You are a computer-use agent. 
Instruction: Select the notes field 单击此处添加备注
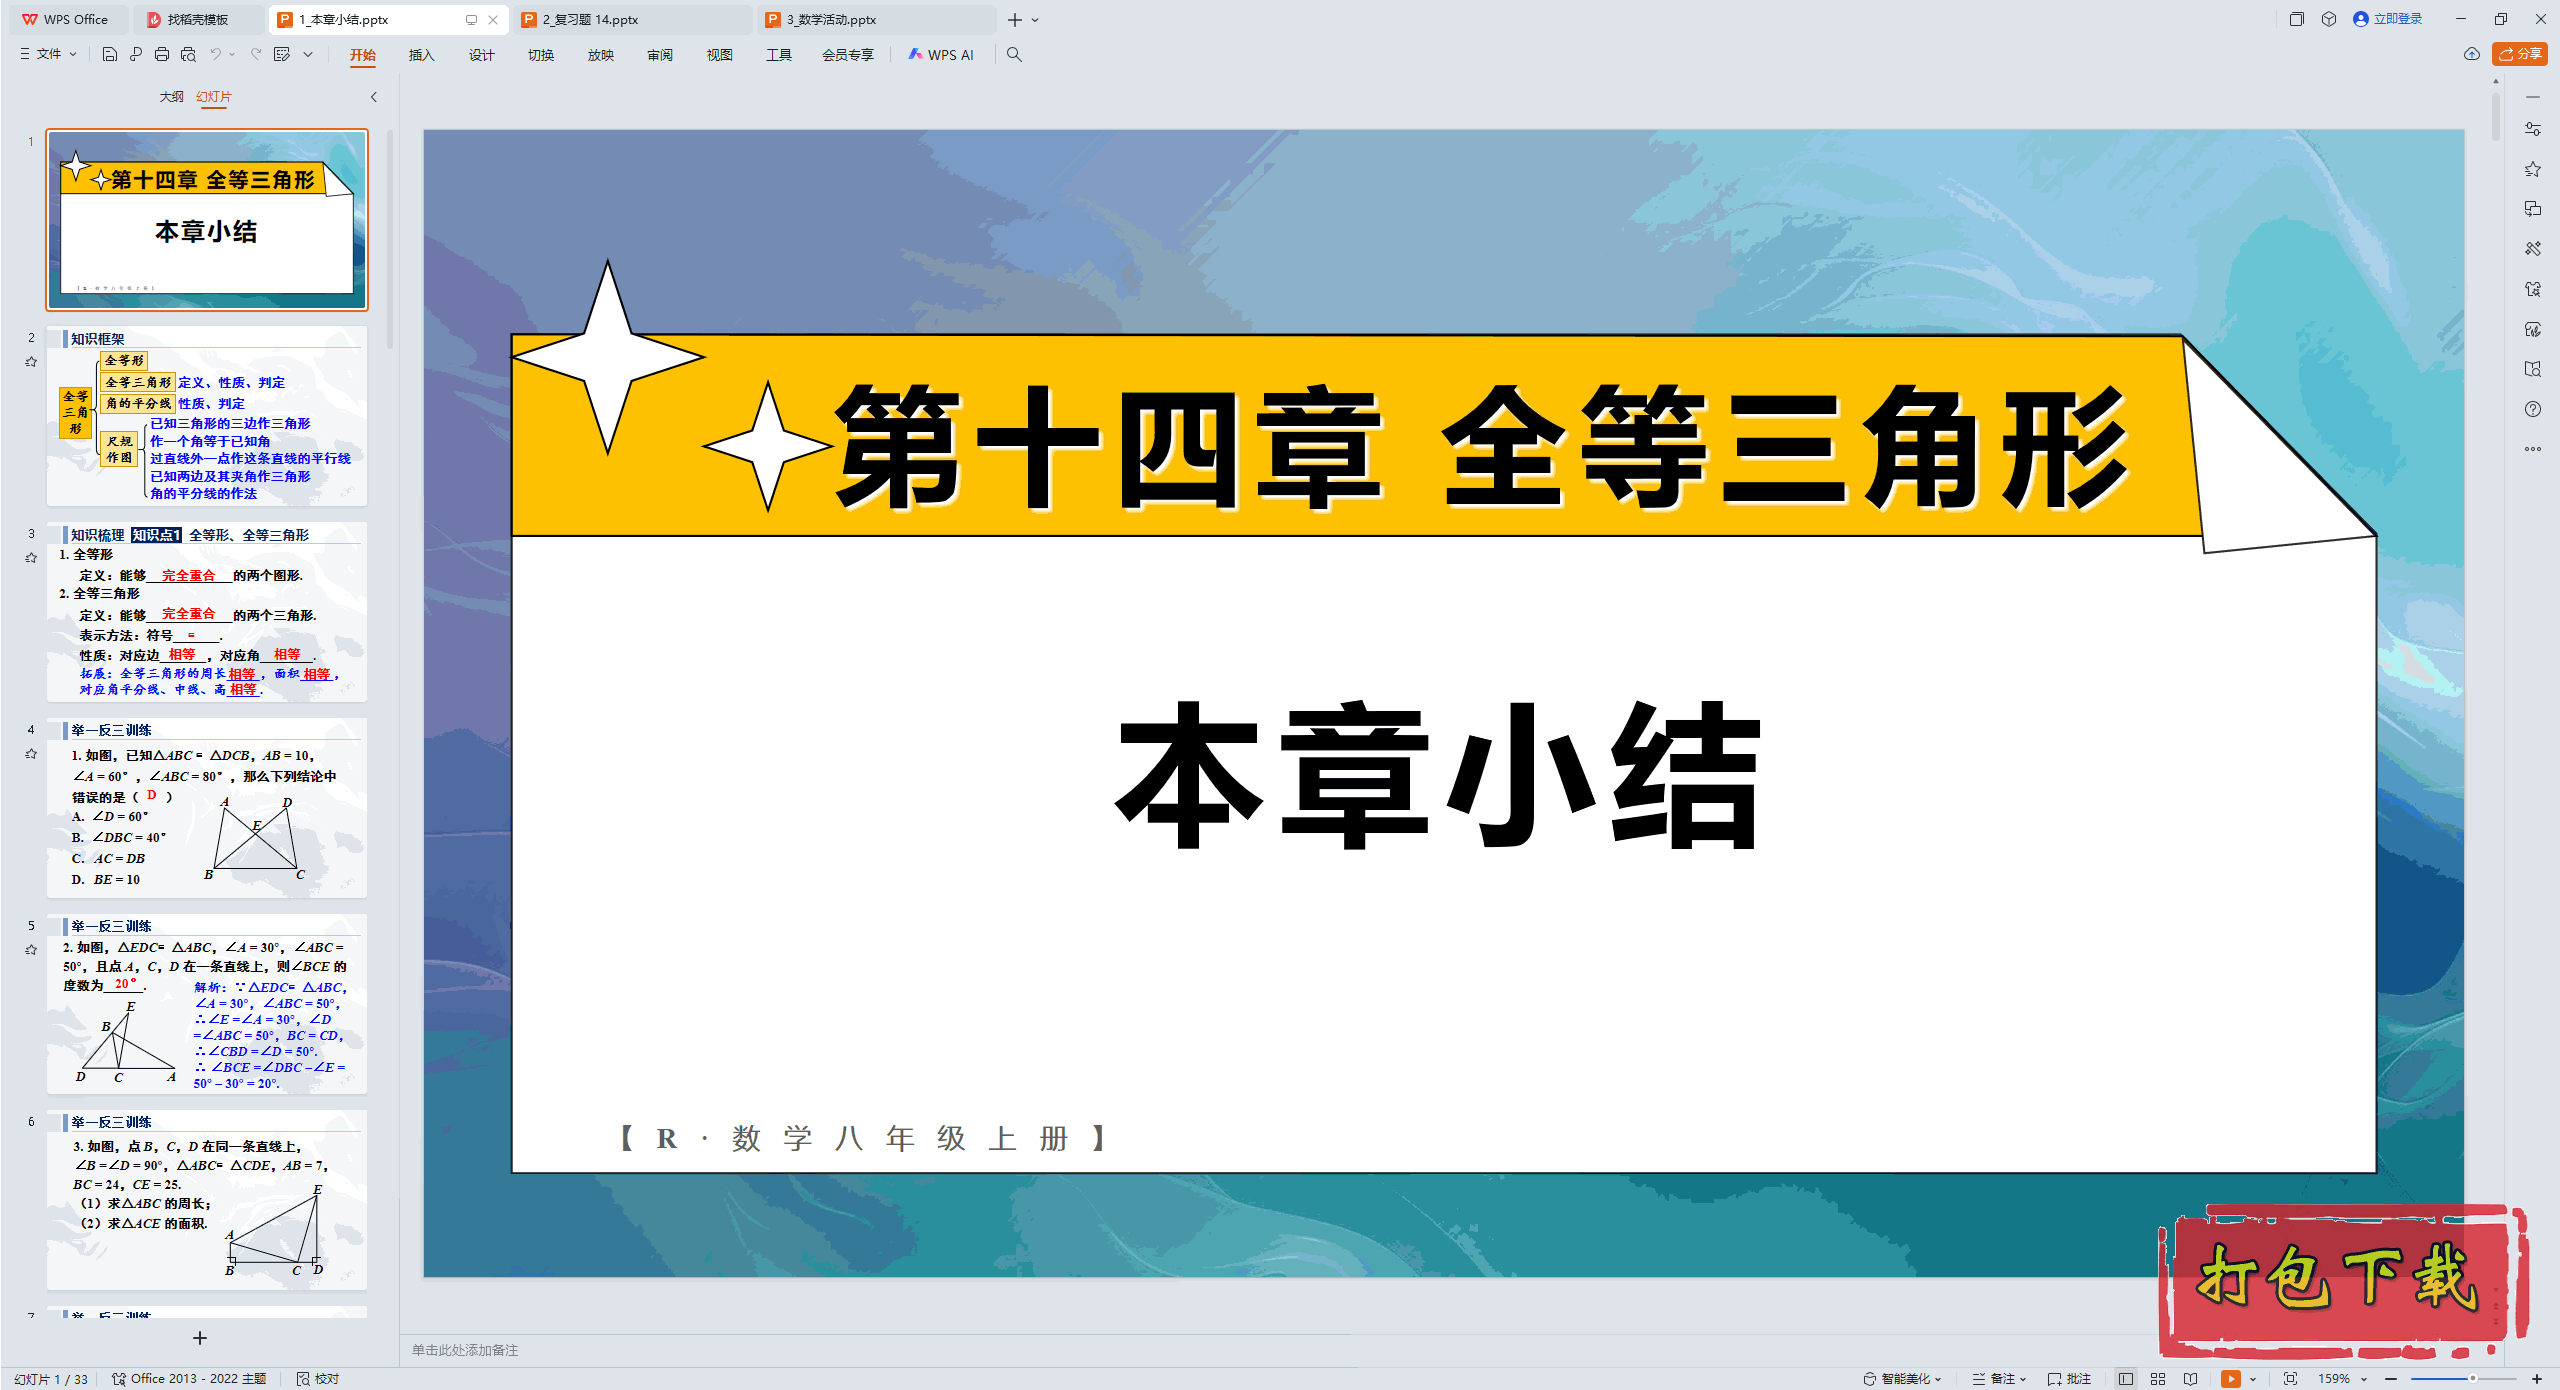(465, 1350)
